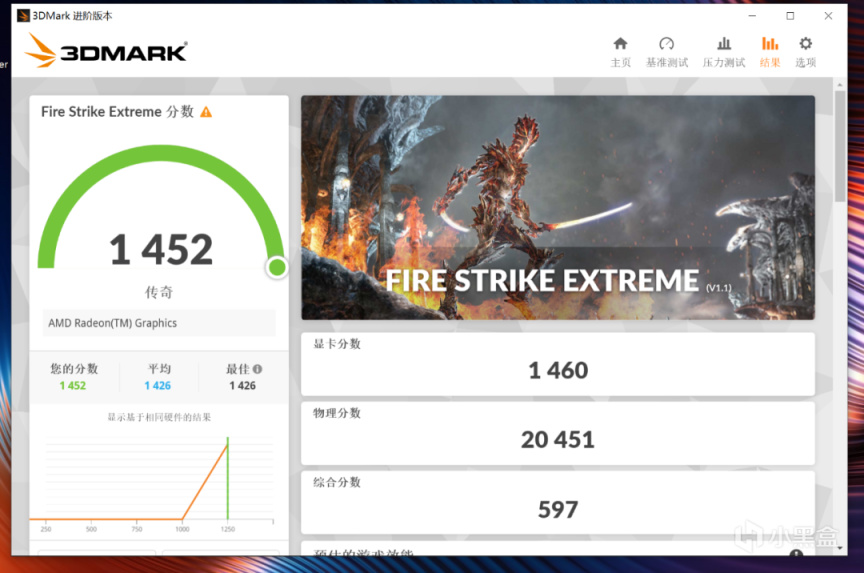Click the 压力测试 tab label
This screenshot has height=573, width=864.
tap(723, 62)
